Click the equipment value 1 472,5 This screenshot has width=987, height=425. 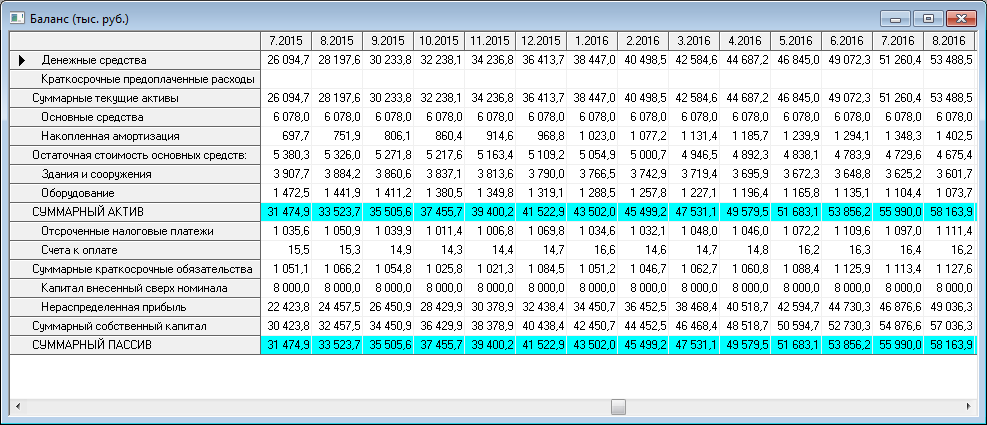[x=286, y=193]
